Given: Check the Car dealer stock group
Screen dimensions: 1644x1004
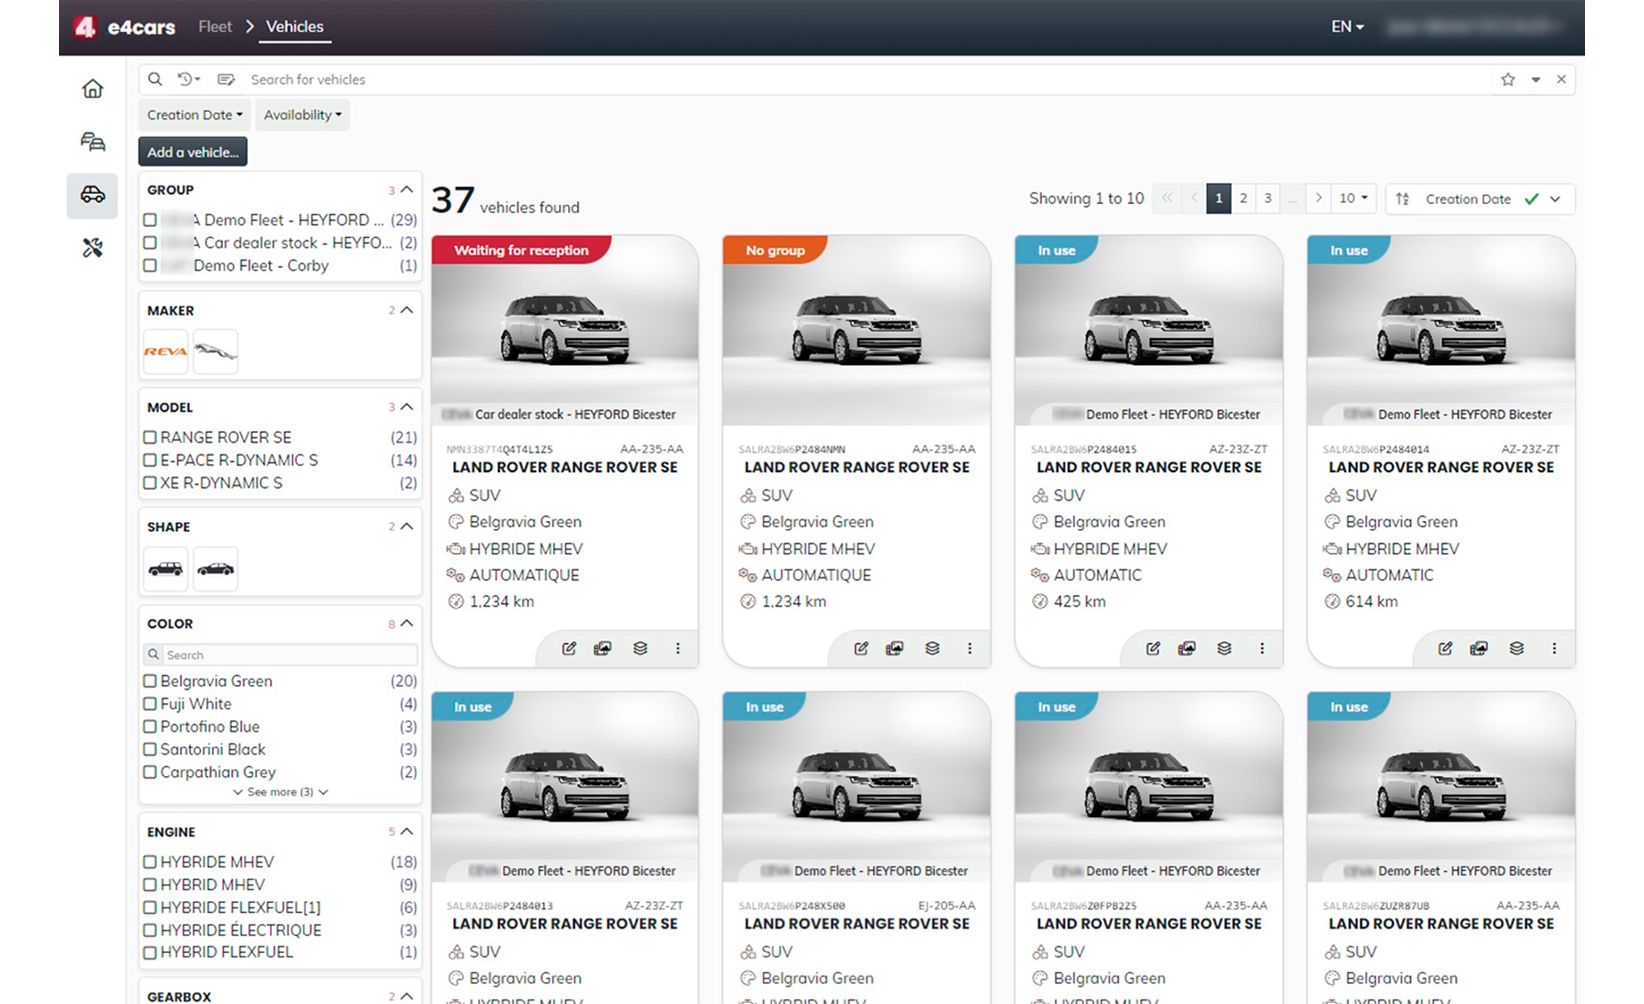Looking at the screenshot, I should pos(150,243).
